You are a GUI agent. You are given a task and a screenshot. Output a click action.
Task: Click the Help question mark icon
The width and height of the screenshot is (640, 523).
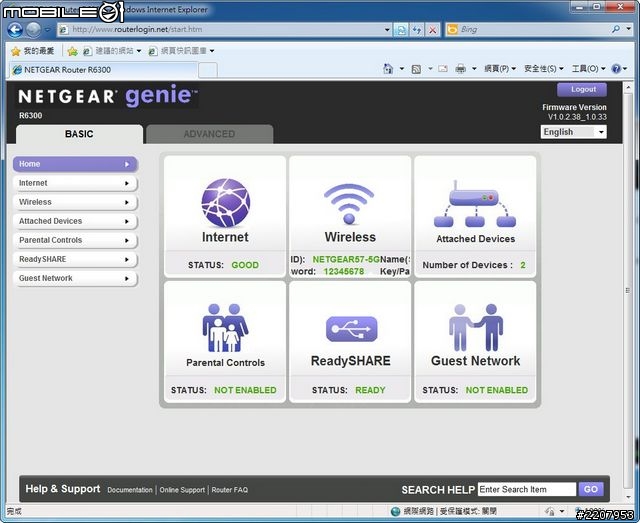pos(616,69)
